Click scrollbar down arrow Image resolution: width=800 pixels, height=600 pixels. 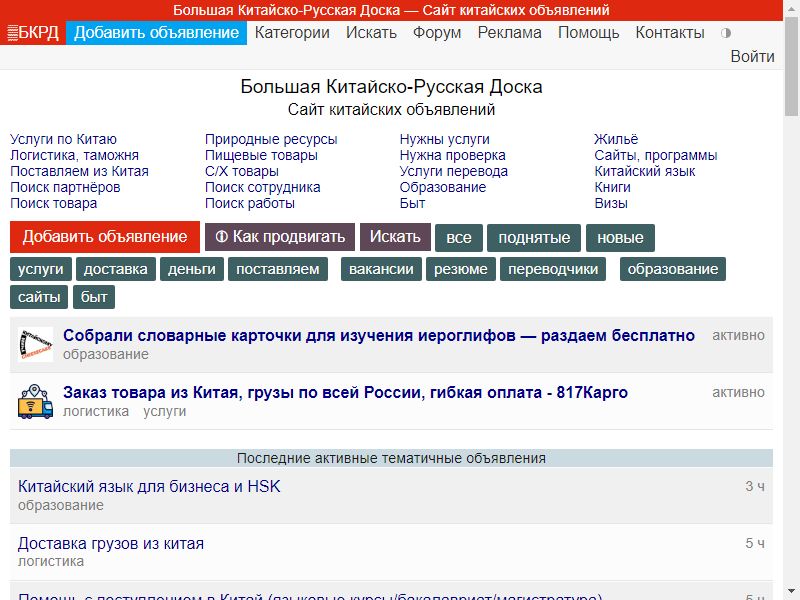tap(791, 592)
